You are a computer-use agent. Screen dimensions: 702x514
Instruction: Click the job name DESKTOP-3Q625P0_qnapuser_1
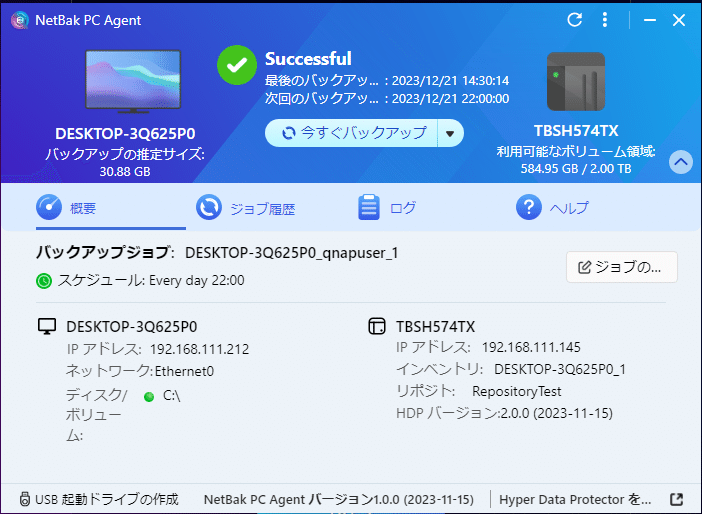[x=291, y=253]
